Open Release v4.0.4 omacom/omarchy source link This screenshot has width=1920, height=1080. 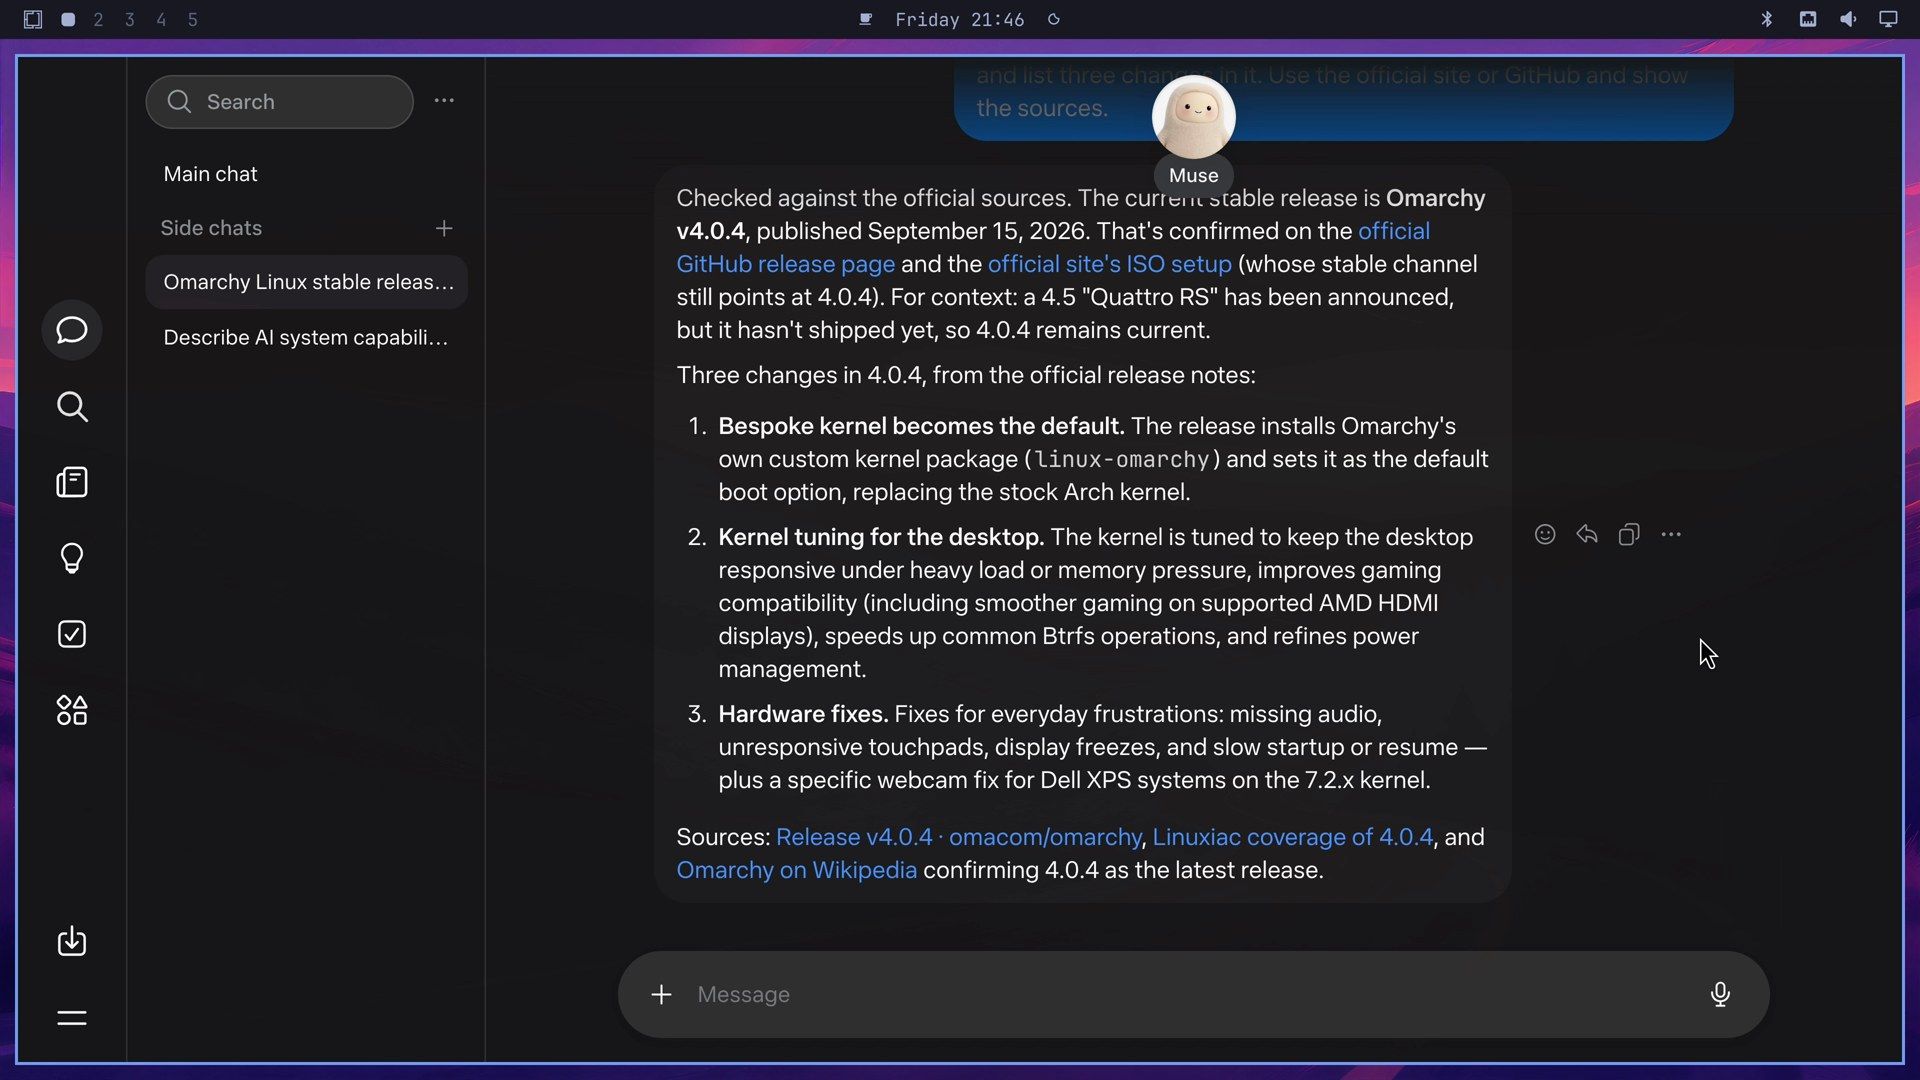coord(958,837)
